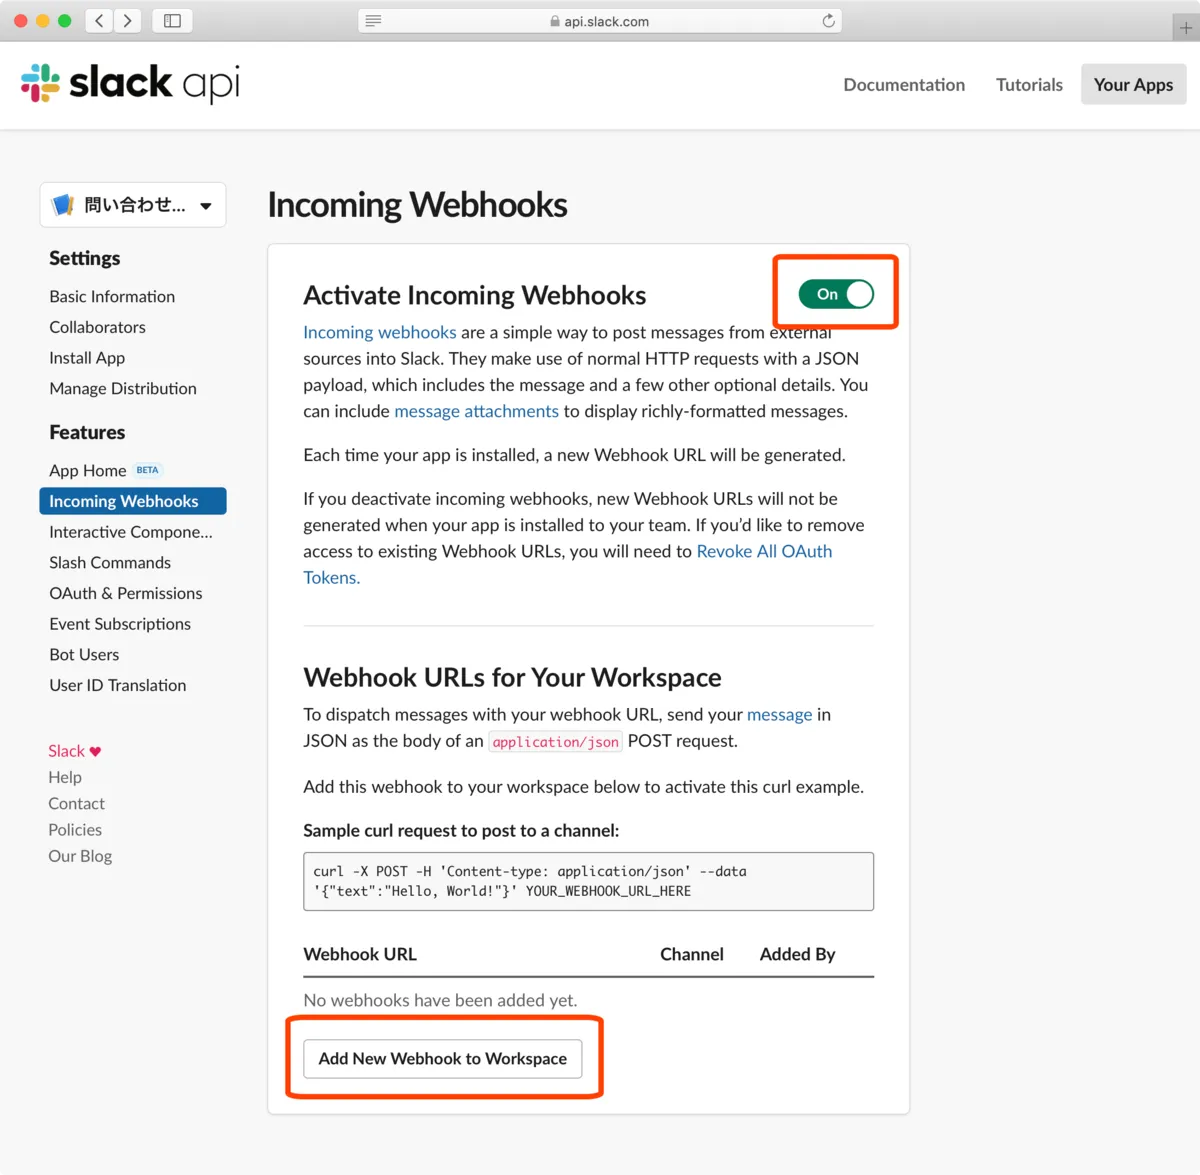Click the app icon in the app selector

(63, 205)
